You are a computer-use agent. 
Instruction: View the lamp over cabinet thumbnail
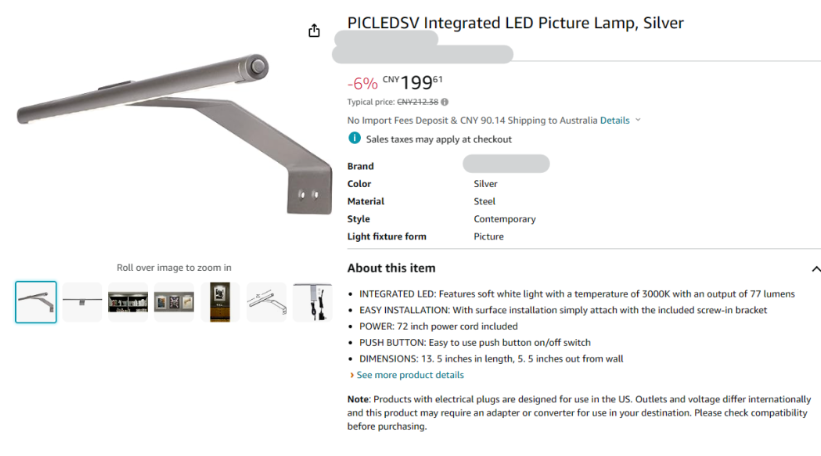pyautogui.click(x=220, y=302)
